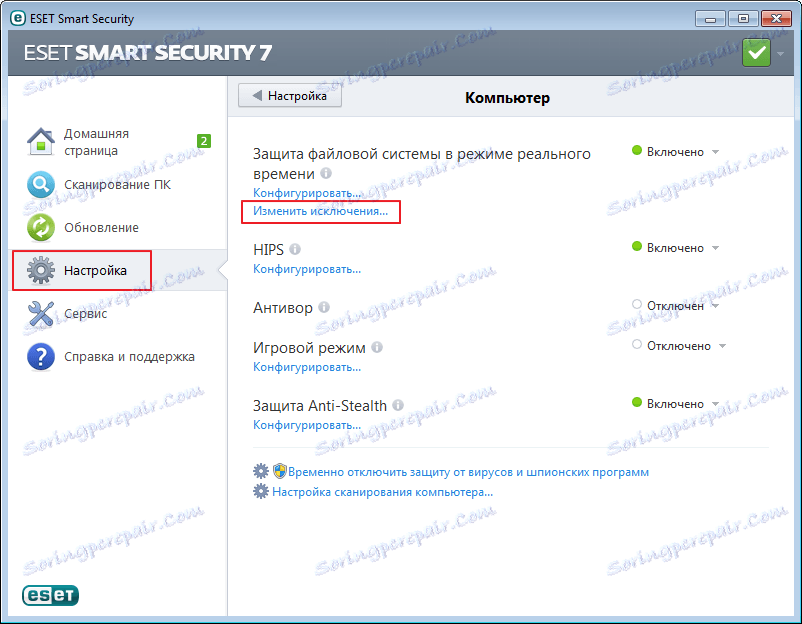Minimize the ESET Smart Security window
Viewport: 802px width, 624px height.
point(710,19)
